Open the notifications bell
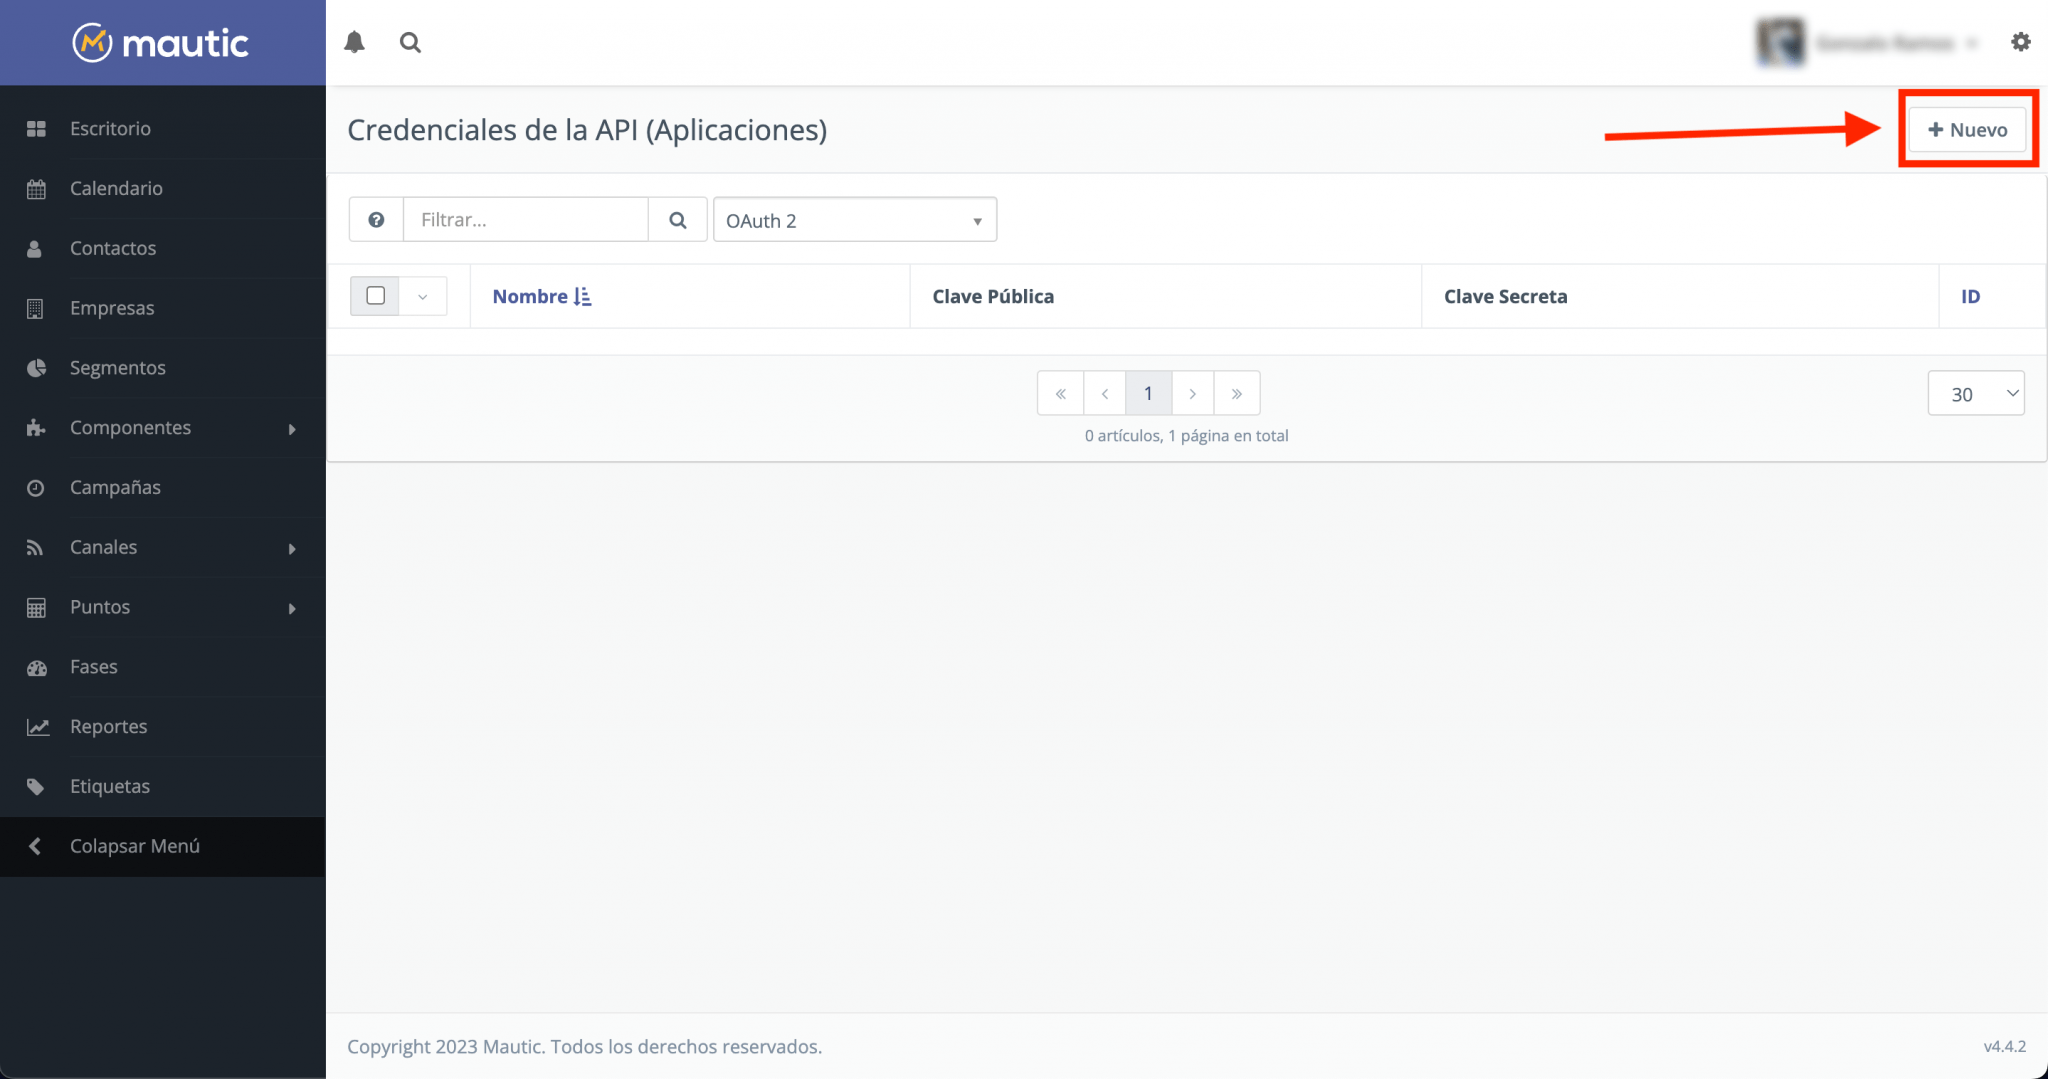 355,42
